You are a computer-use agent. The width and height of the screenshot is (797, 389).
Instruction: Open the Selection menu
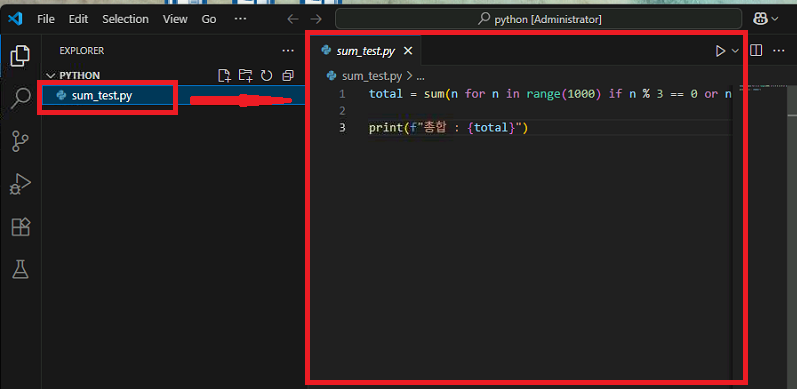click(126, 19)
